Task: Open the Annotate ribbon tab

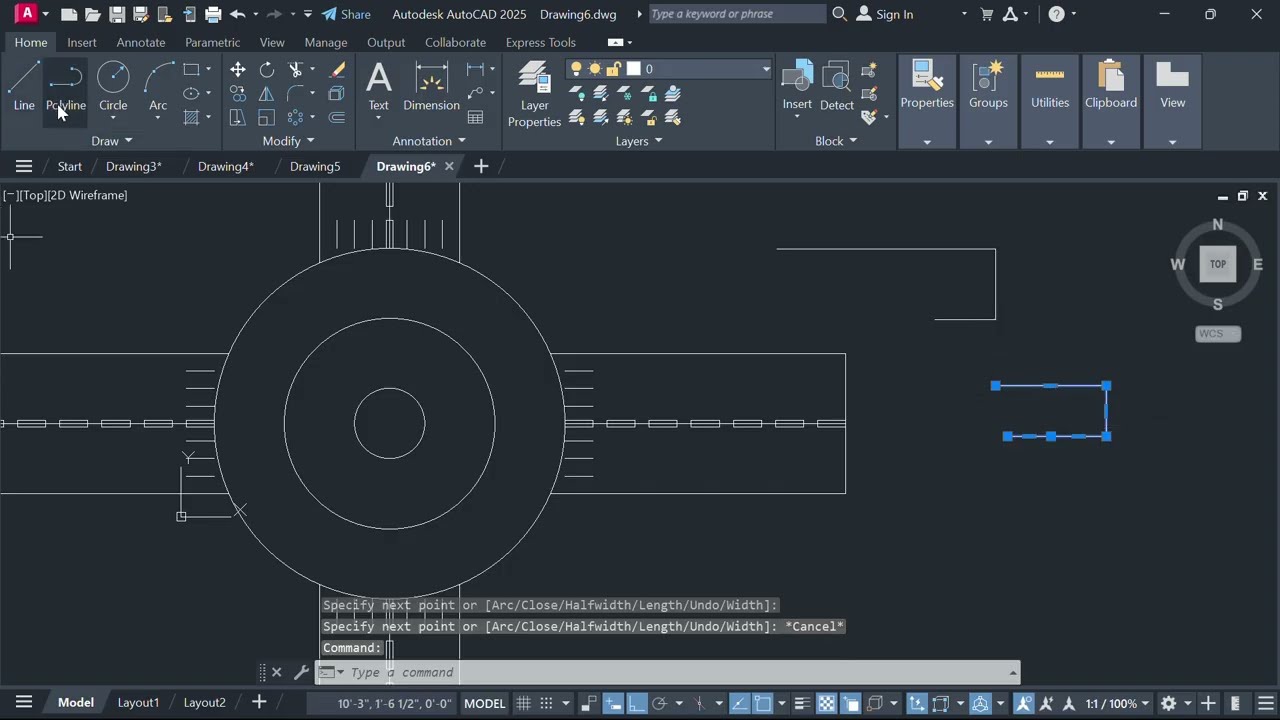Action: (141, 42)
